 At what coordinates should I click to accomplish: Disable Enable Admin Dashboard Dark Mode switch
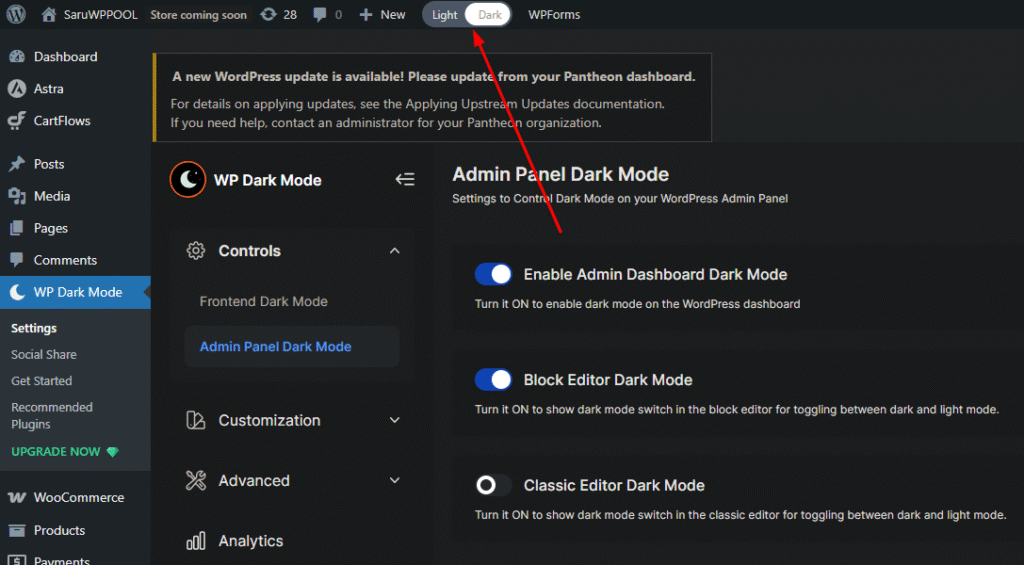tap(493, 274)
